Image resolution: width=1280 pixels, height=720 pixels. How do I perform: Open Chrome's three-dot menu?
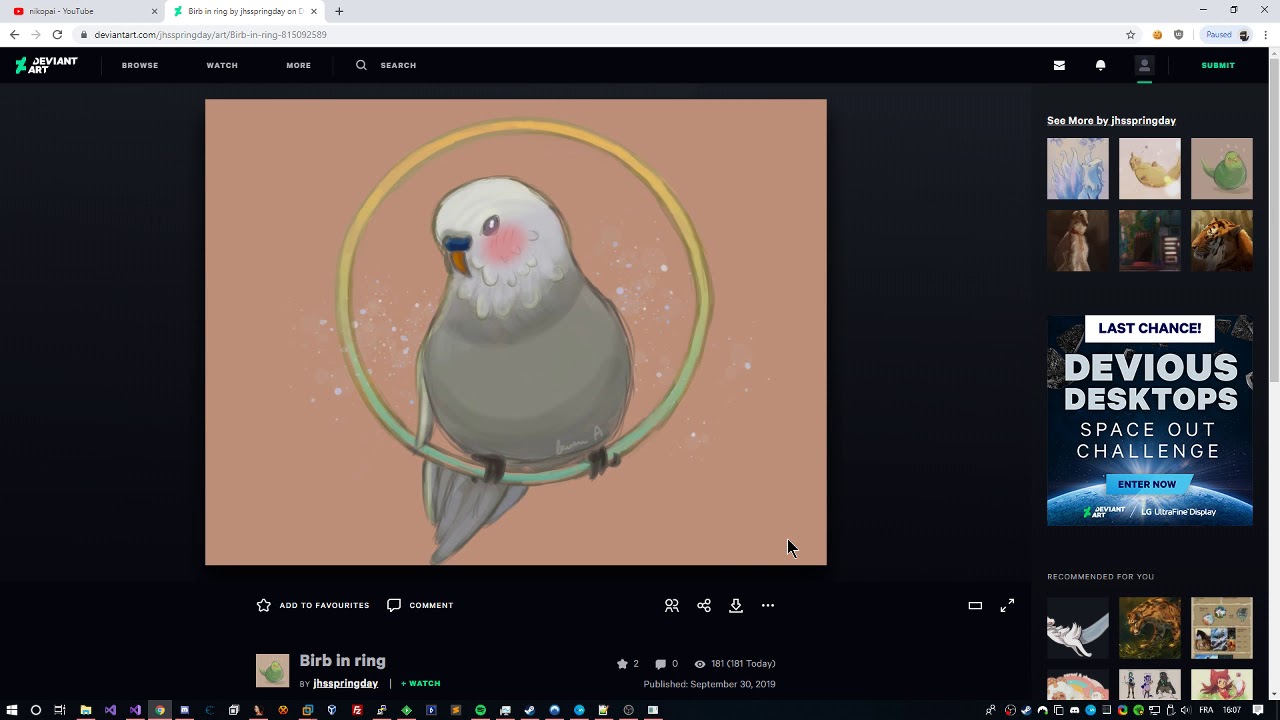(1266, 34)
